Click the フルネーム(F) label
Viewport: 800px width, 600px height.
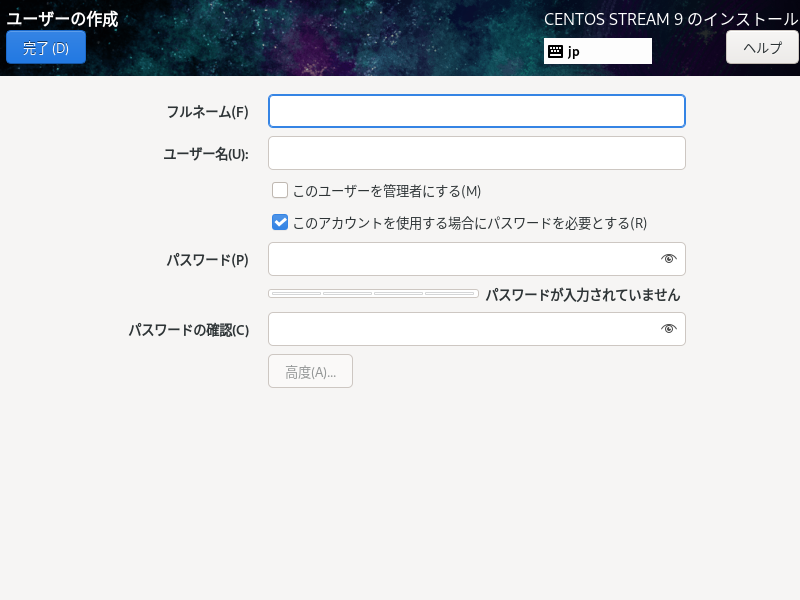[x=208, y=112]
